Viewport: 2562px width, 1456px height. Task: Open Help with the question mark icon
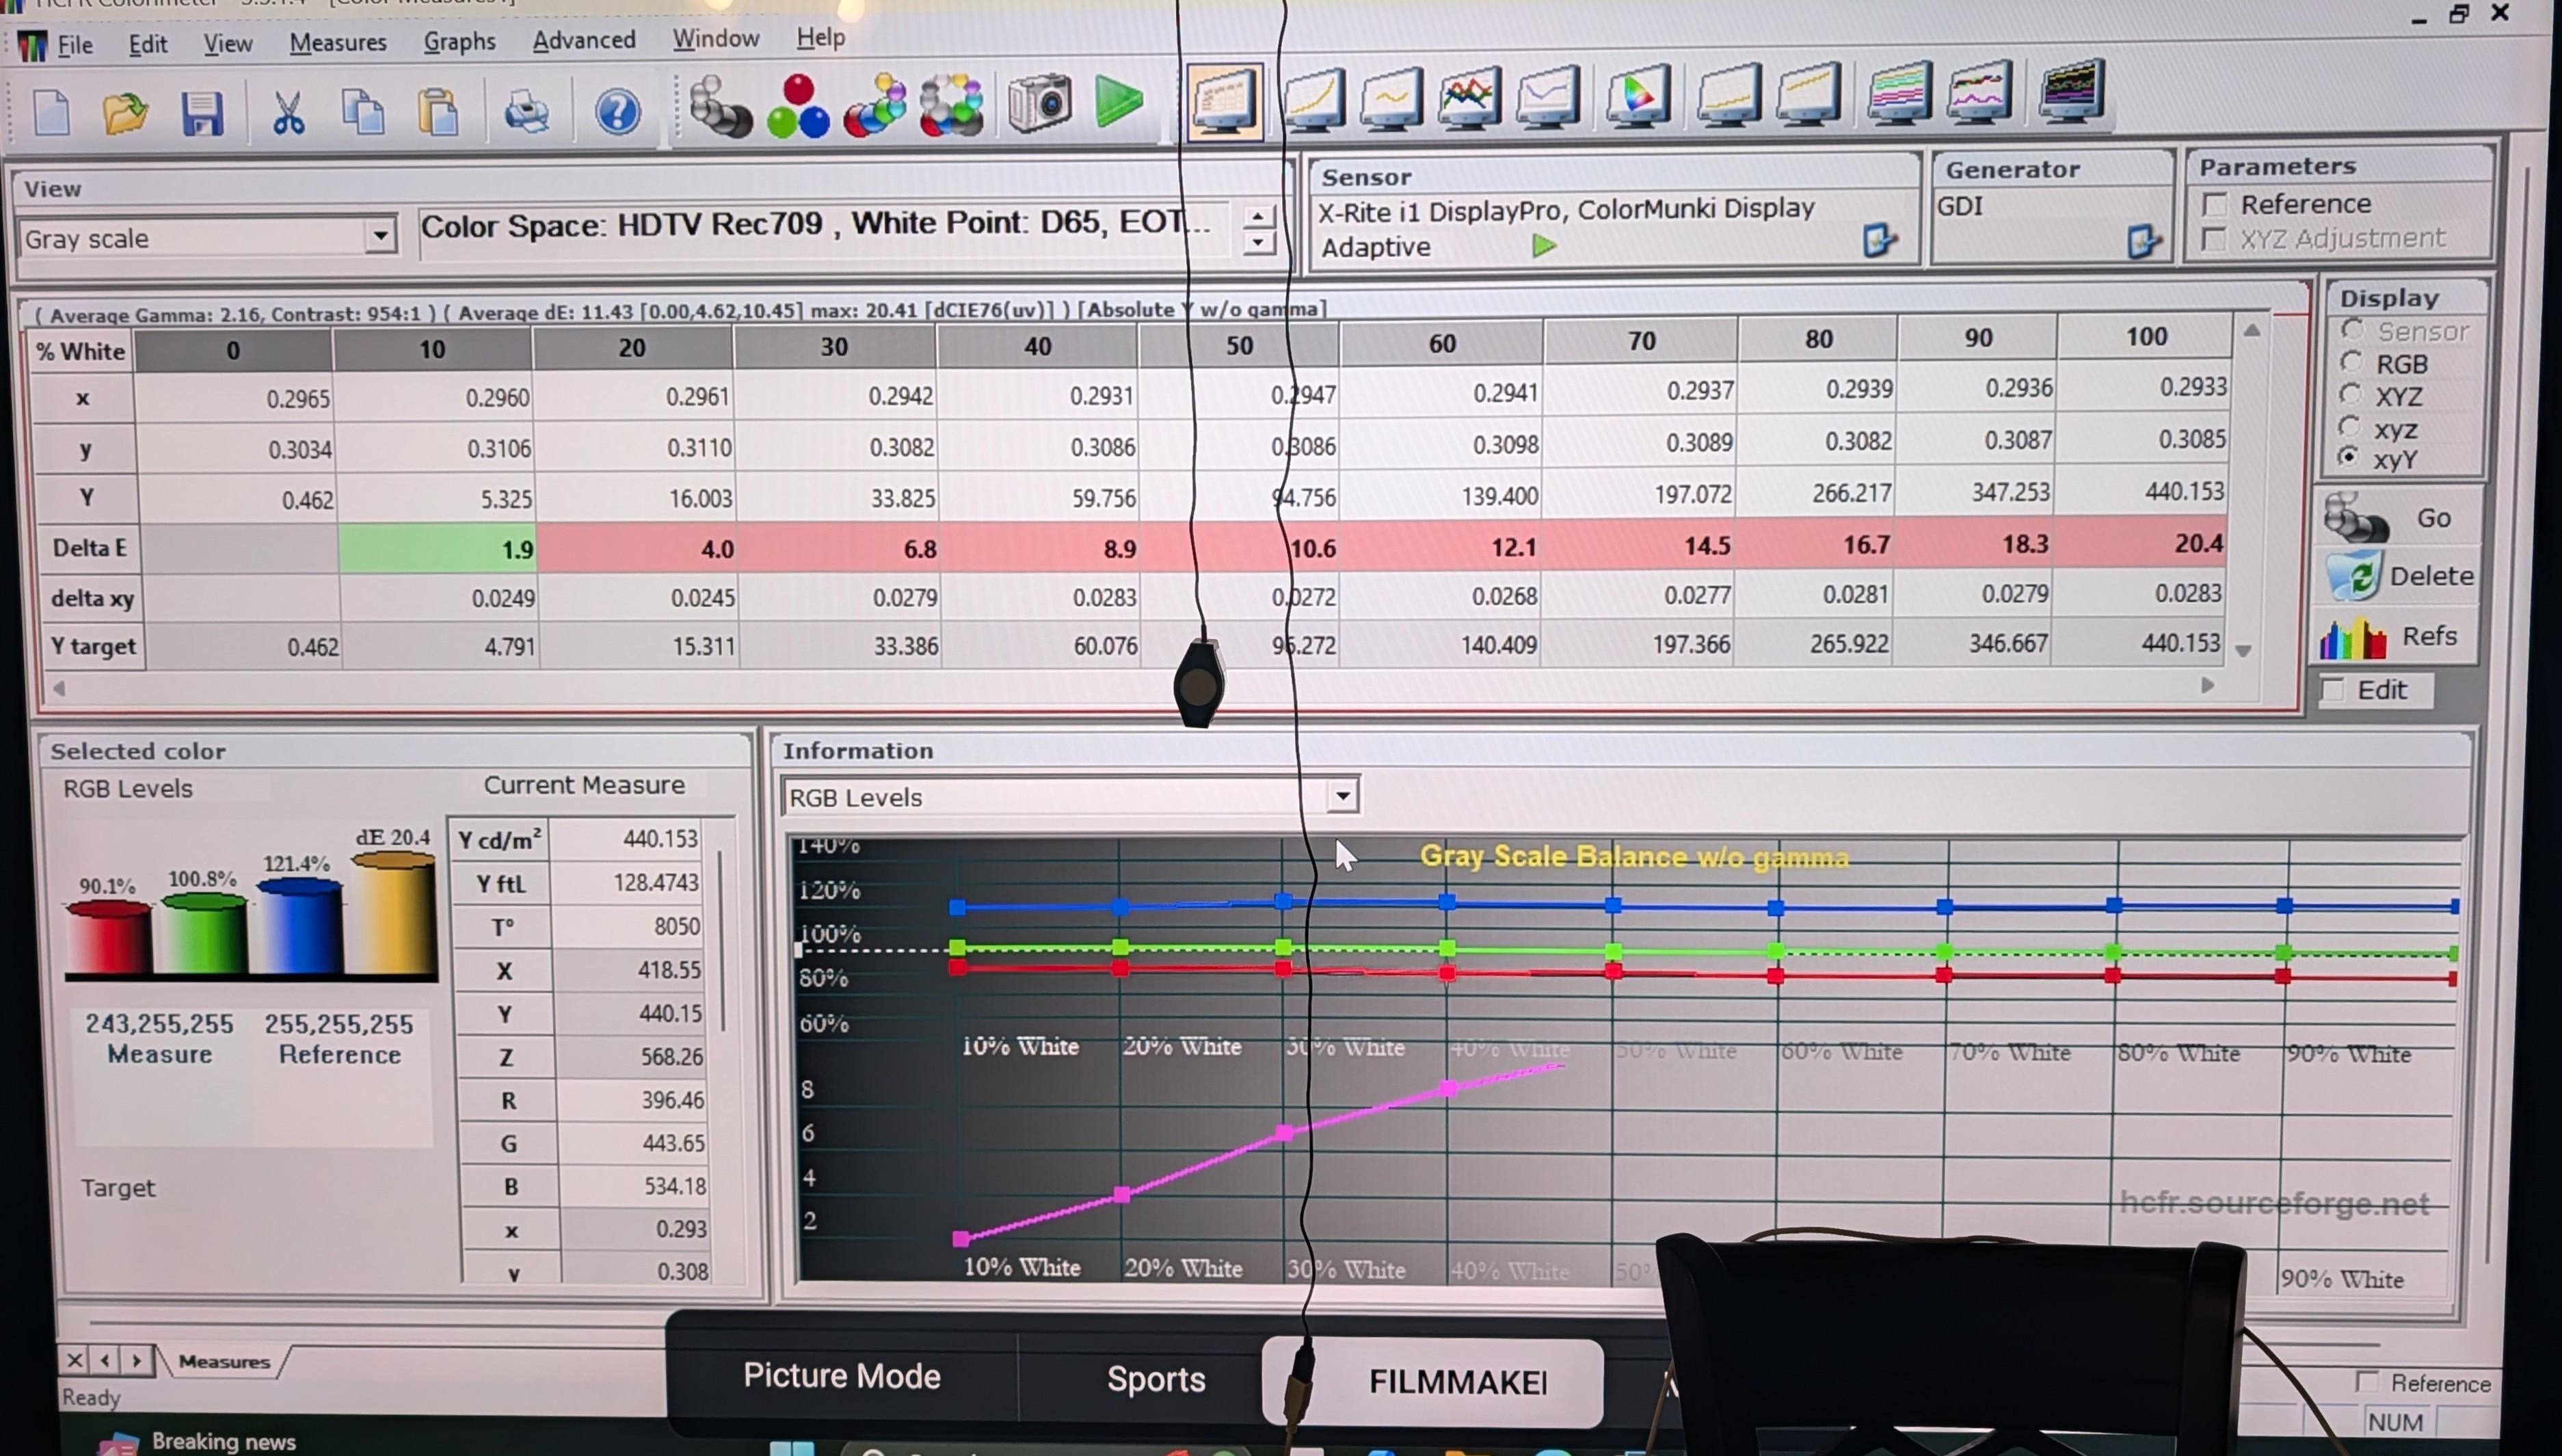coord(617,110)
